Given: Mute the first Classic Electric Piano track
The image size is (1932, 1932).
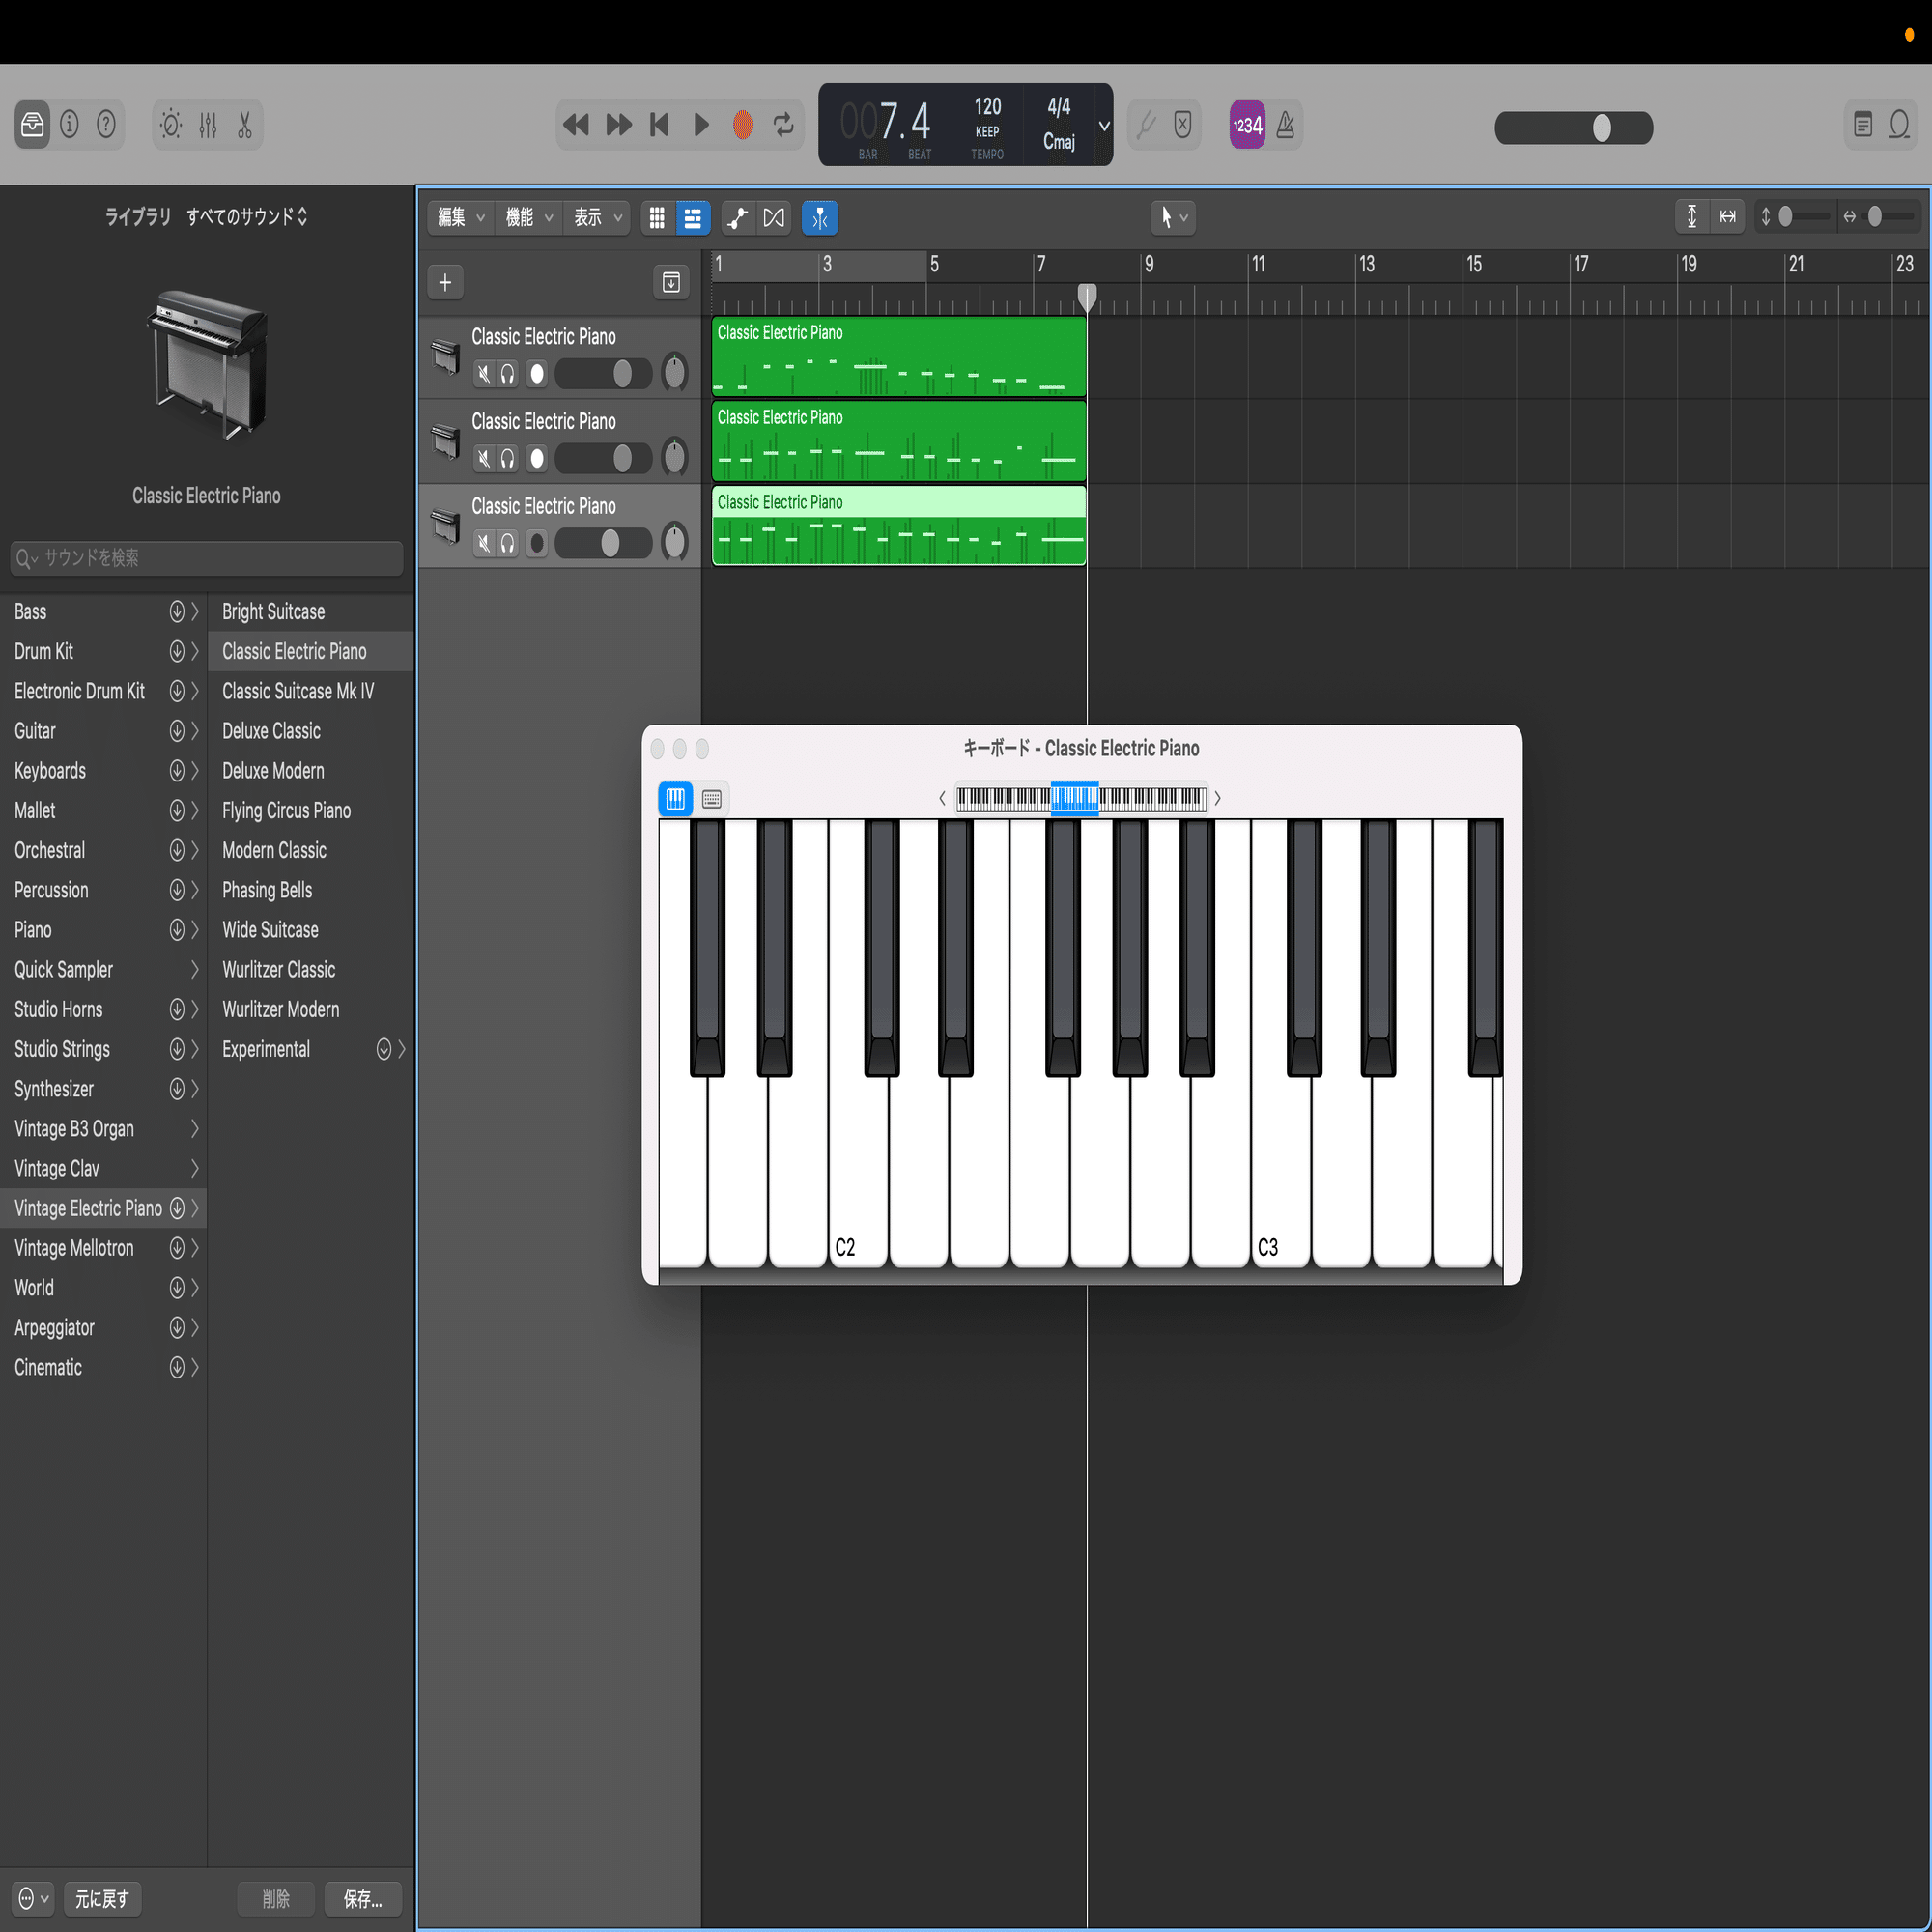Looking at the screenshot, I should [x=484, y=374].
